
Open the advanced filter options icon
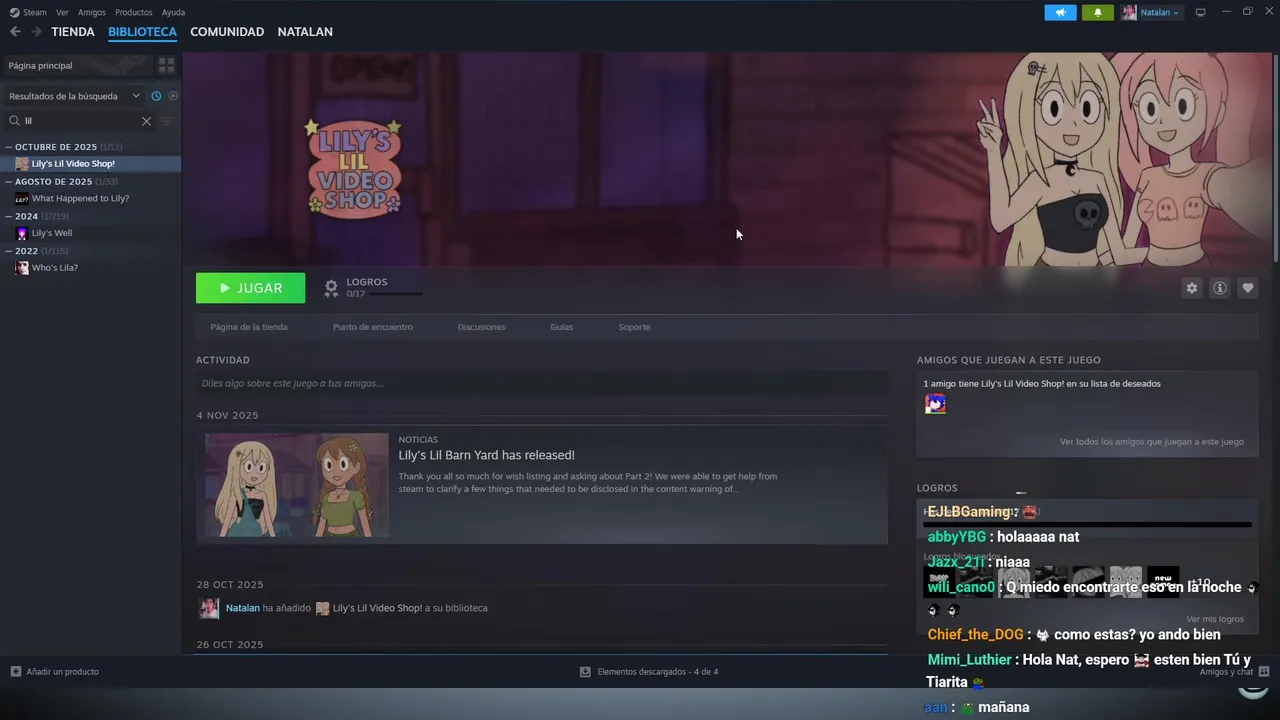click(x=167, y=121)
